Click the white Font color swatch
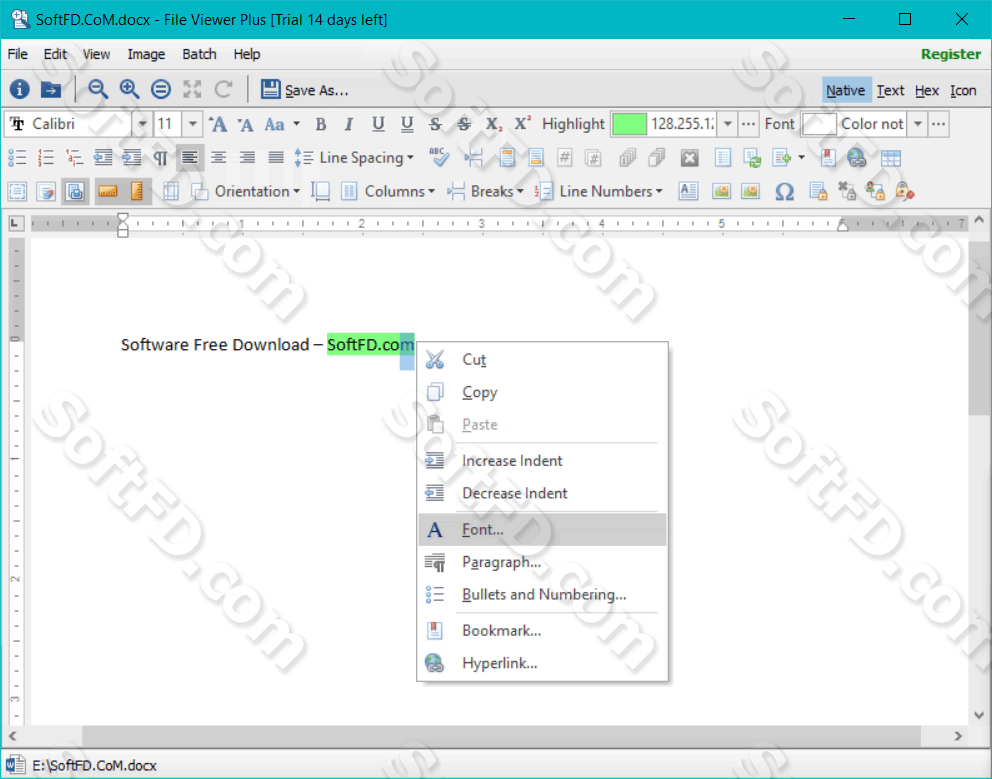992x779 pixels. pos(819,124)
